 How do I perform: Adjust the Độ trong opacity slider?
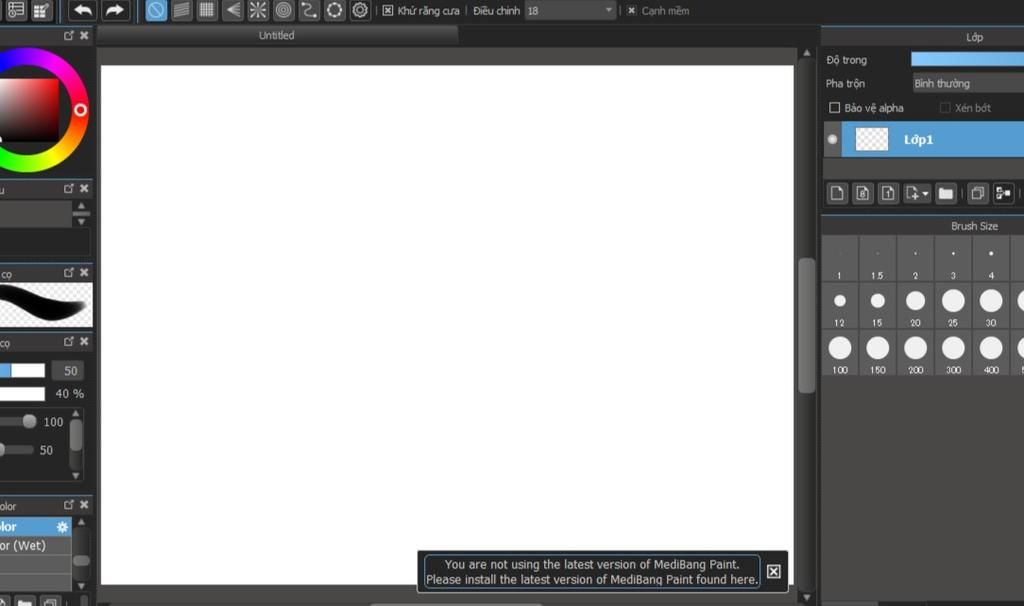pyautogui.click(x=967, y=59)
